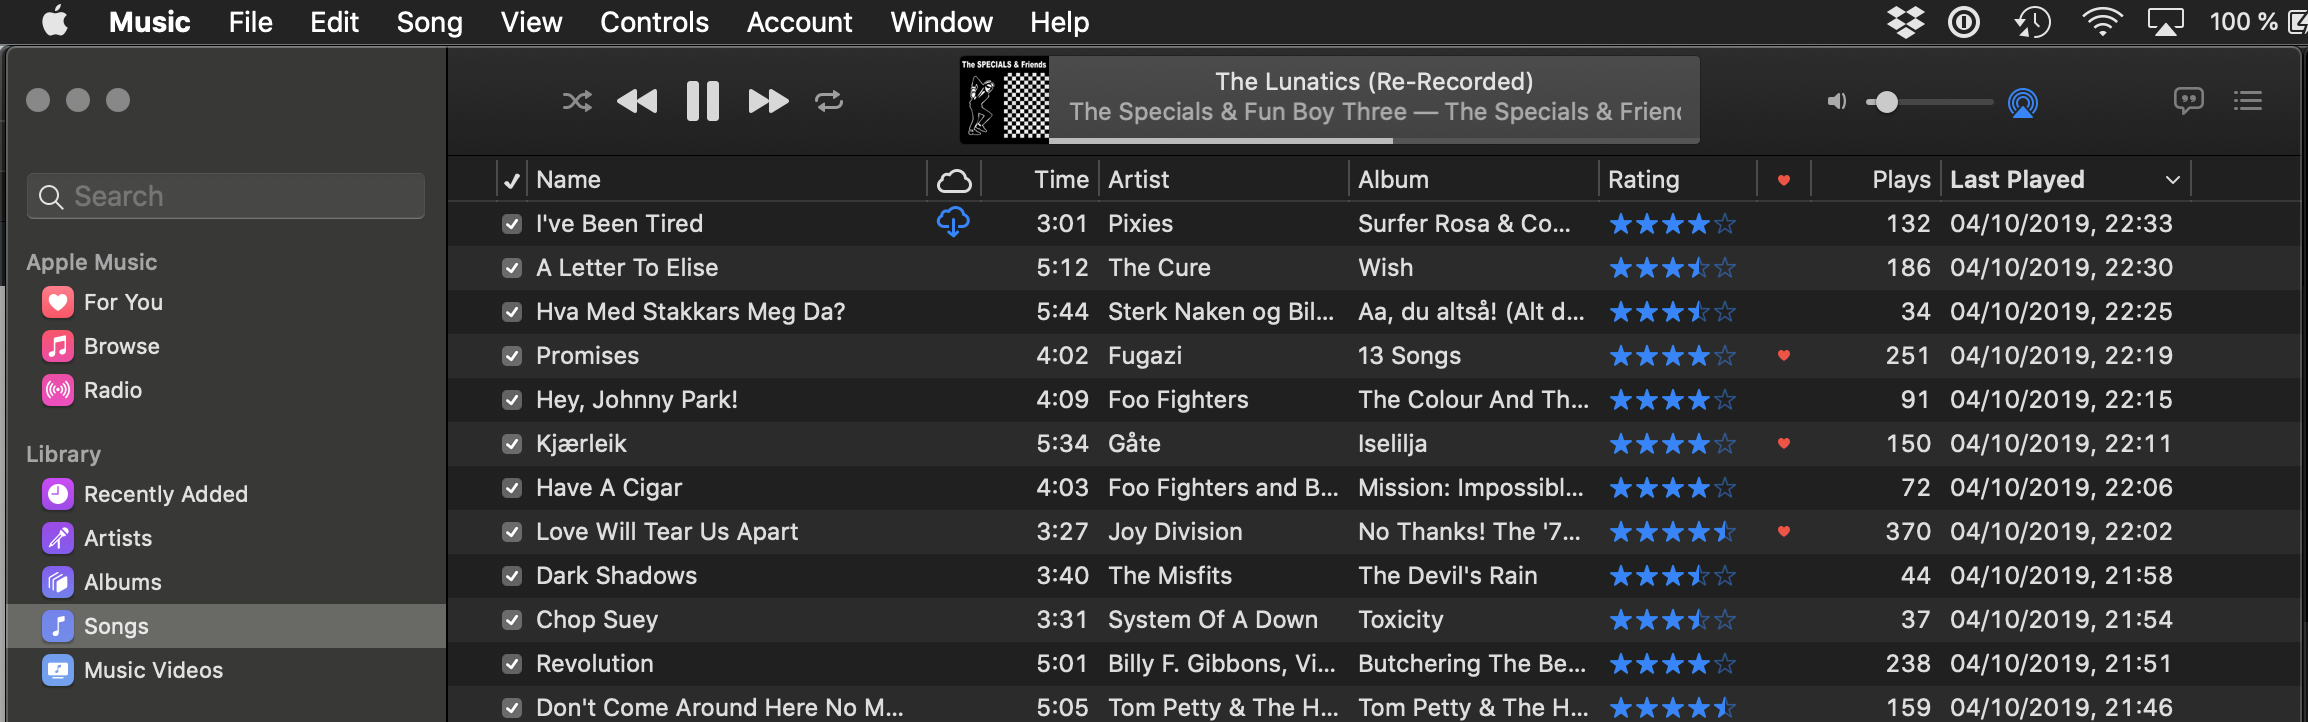Uncheck I've Been Tired song
2308x722 pixels.
pos(512,224)
